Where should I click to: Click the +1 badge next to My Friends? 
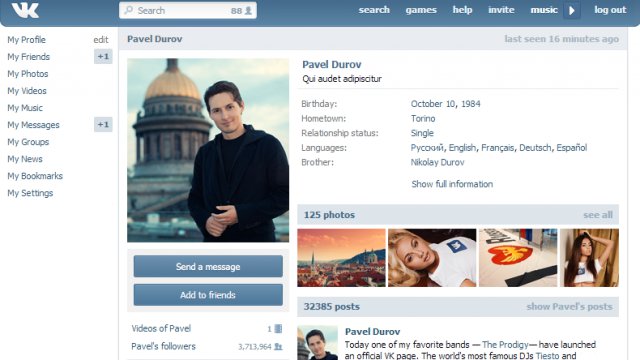coord(103,56)
